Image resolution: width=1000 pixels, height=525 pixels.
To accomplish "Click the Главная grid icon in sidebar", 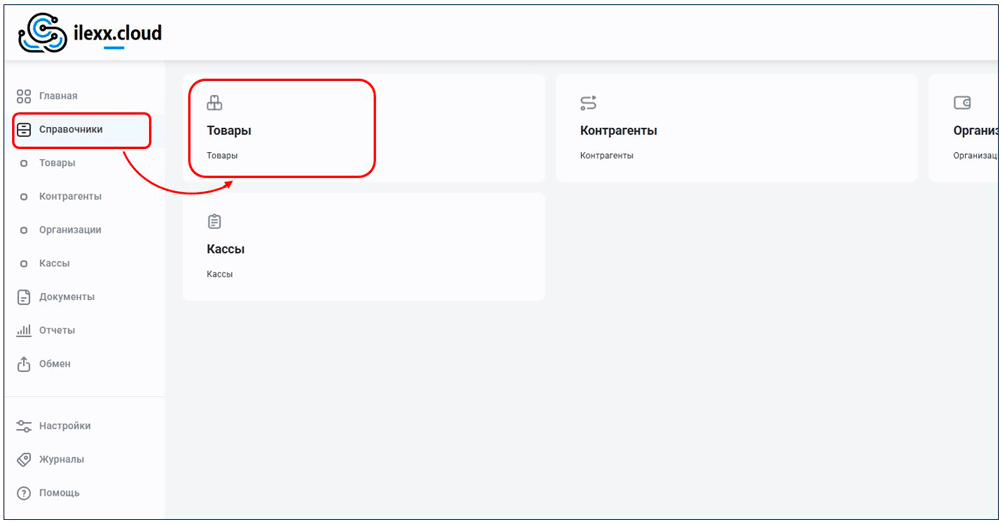I will (24, 96).
